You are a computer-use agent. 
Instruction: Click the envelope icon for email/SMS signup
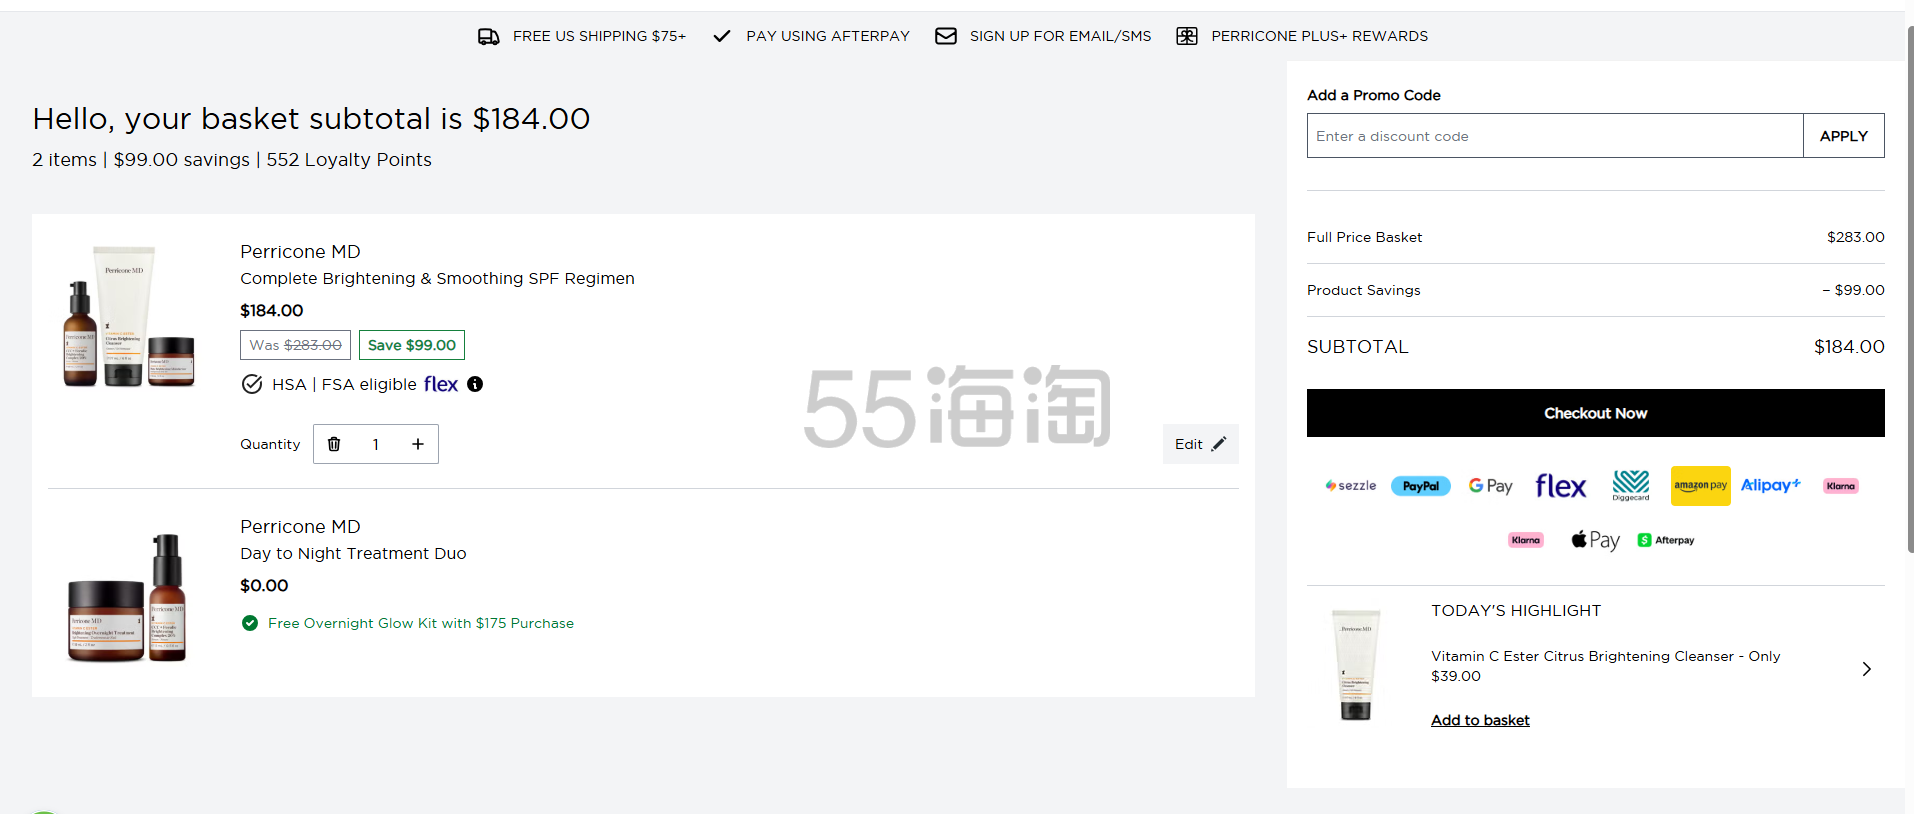click(x=945, y=36)
